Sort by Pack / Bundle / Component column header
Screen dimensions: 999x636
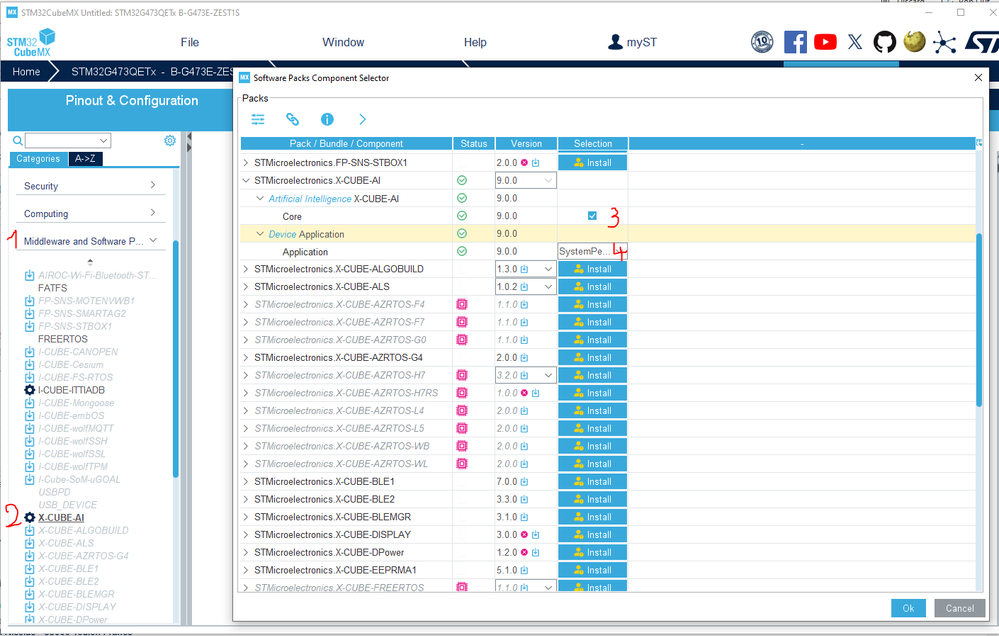click(346, 143)
